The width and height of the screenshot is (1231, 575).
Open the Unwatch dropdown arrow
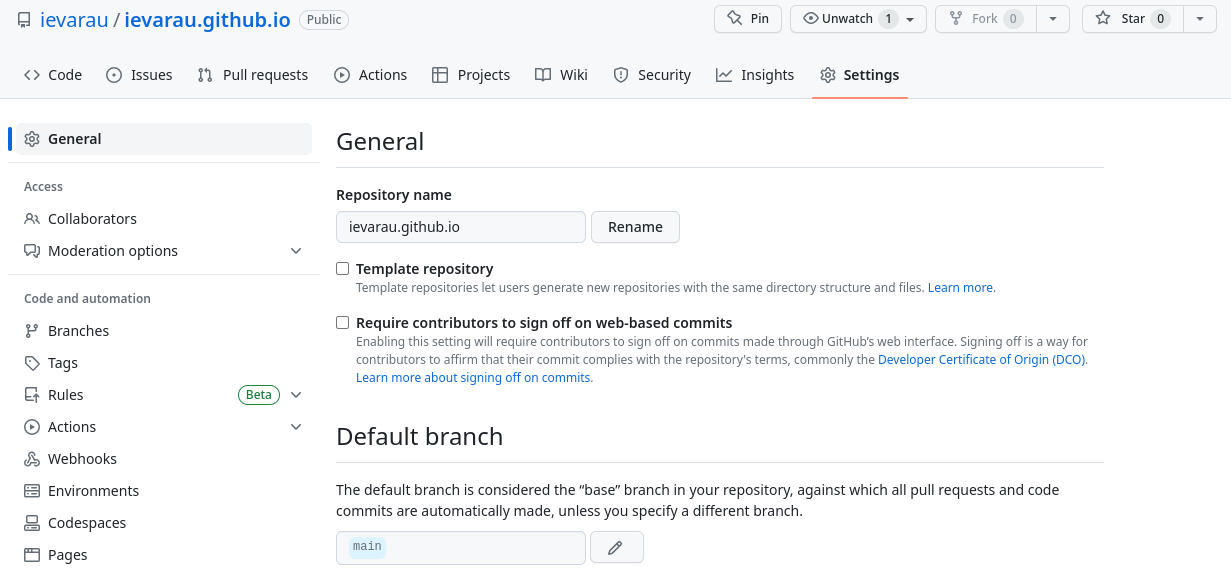point(911,19)
